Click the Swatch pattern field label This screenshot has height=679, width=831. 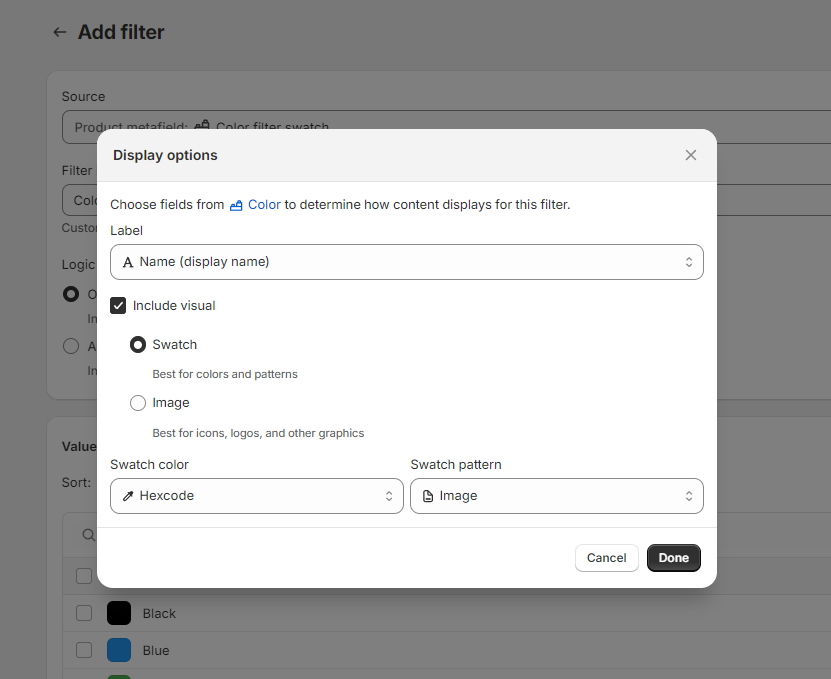coord(455,465)
